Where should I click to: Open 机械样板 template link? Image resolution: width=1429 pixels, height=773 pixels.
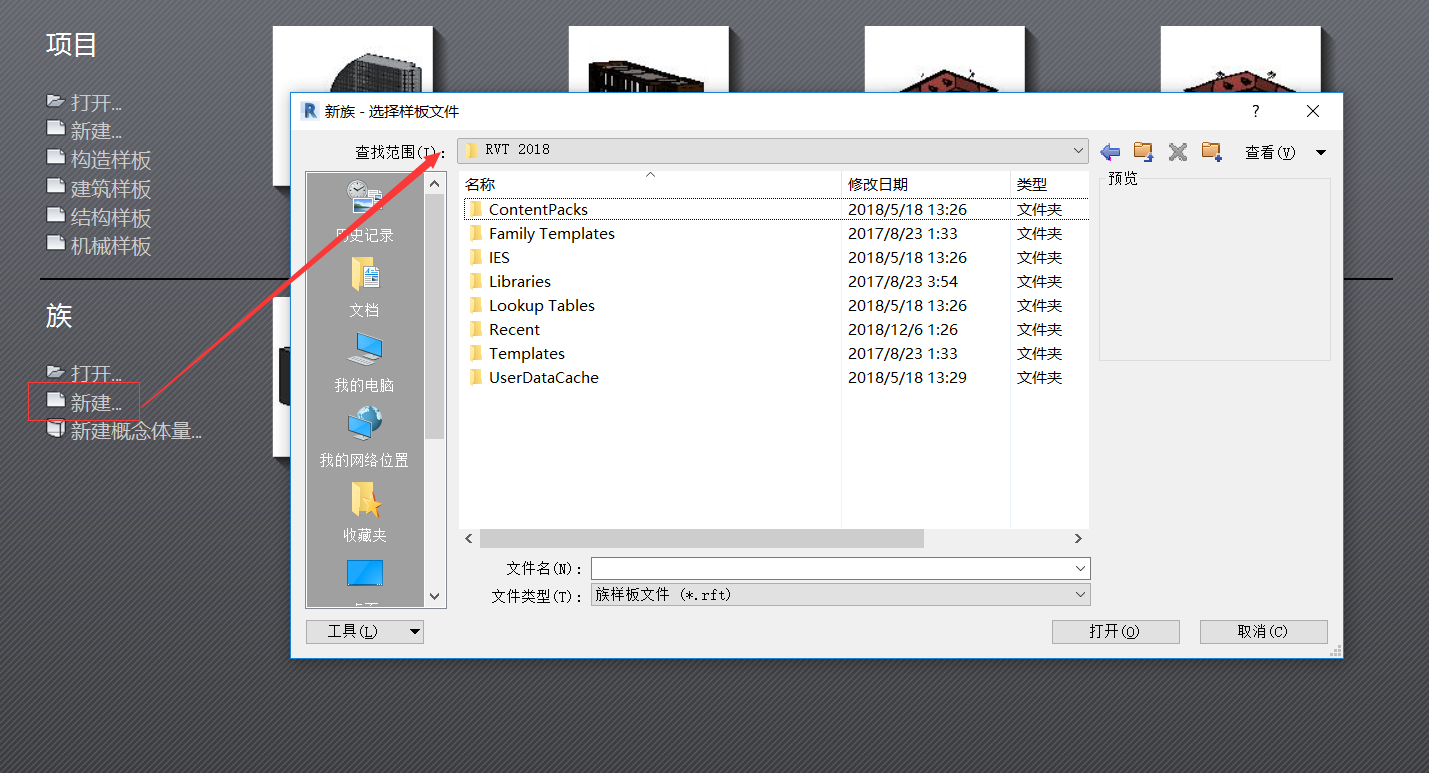point(99,246)
